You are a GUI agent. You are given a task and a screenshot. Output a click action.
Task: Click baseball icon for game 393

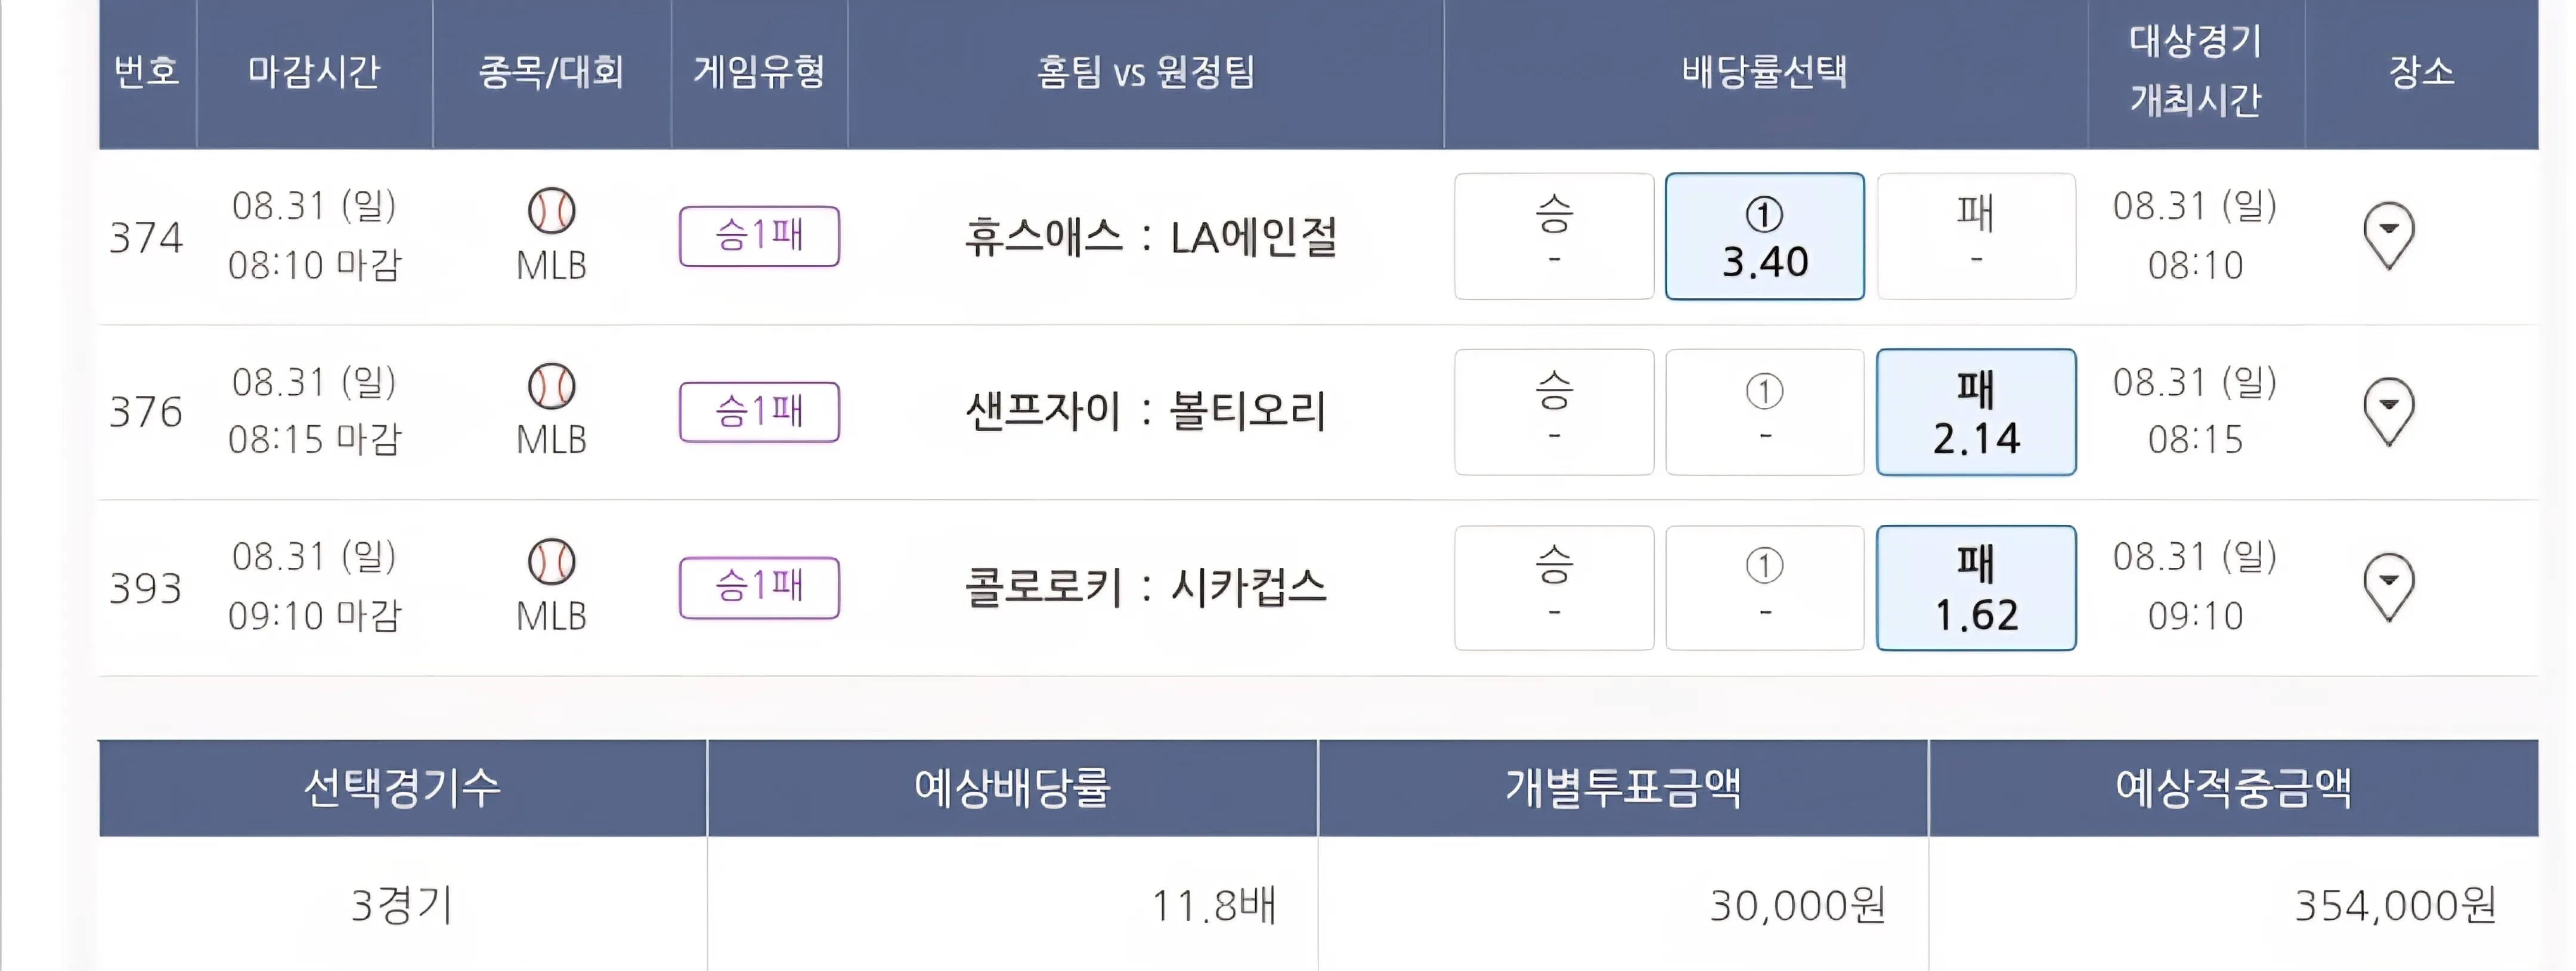coord(551,561)
